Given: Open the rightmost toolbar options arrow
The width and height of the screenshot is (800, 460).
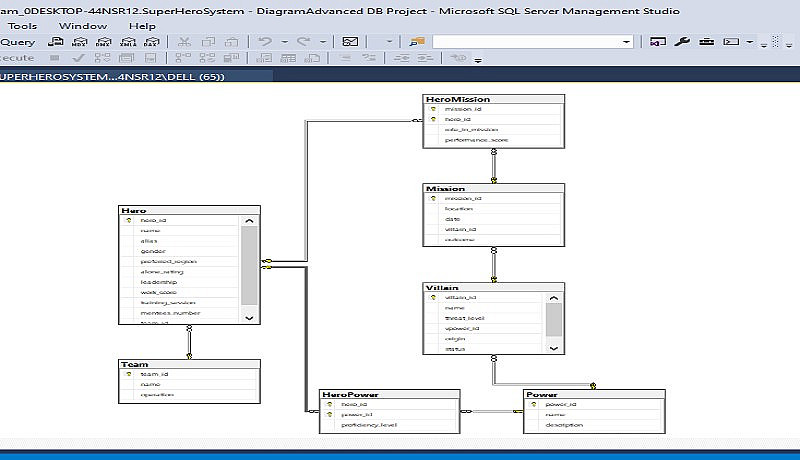Looking at the screenshot, I should (x=789, y=45).
